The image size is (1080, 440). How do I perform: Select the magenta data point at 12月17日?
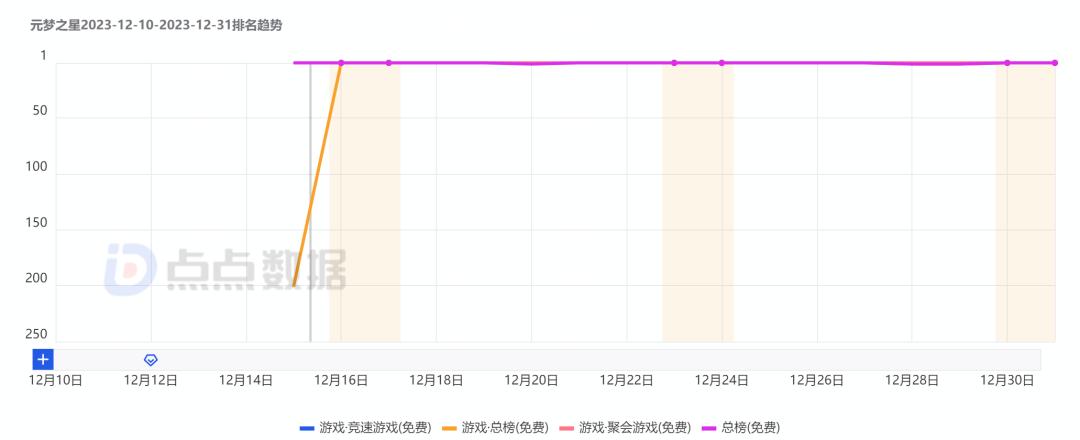coord(389,63)
